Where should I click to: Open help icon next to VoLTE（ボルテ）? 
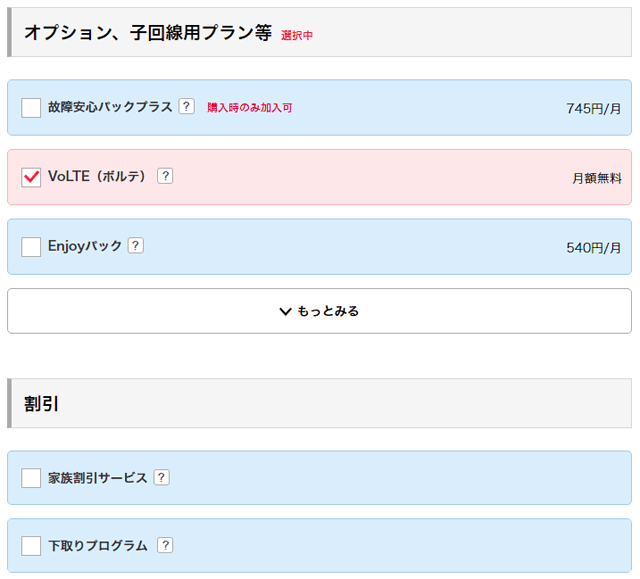coord(165,176)
